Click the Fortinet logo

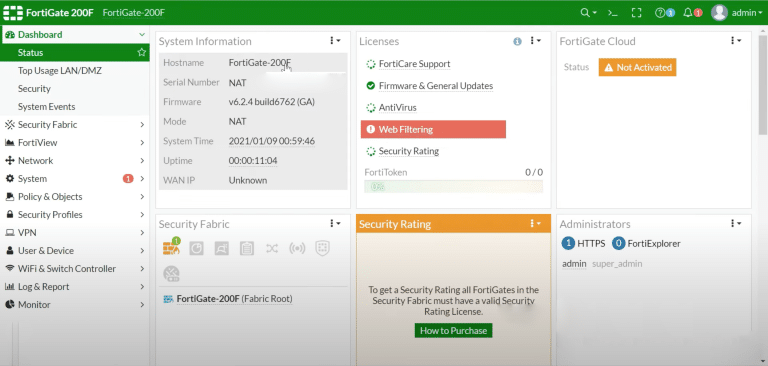coord(13,13)
